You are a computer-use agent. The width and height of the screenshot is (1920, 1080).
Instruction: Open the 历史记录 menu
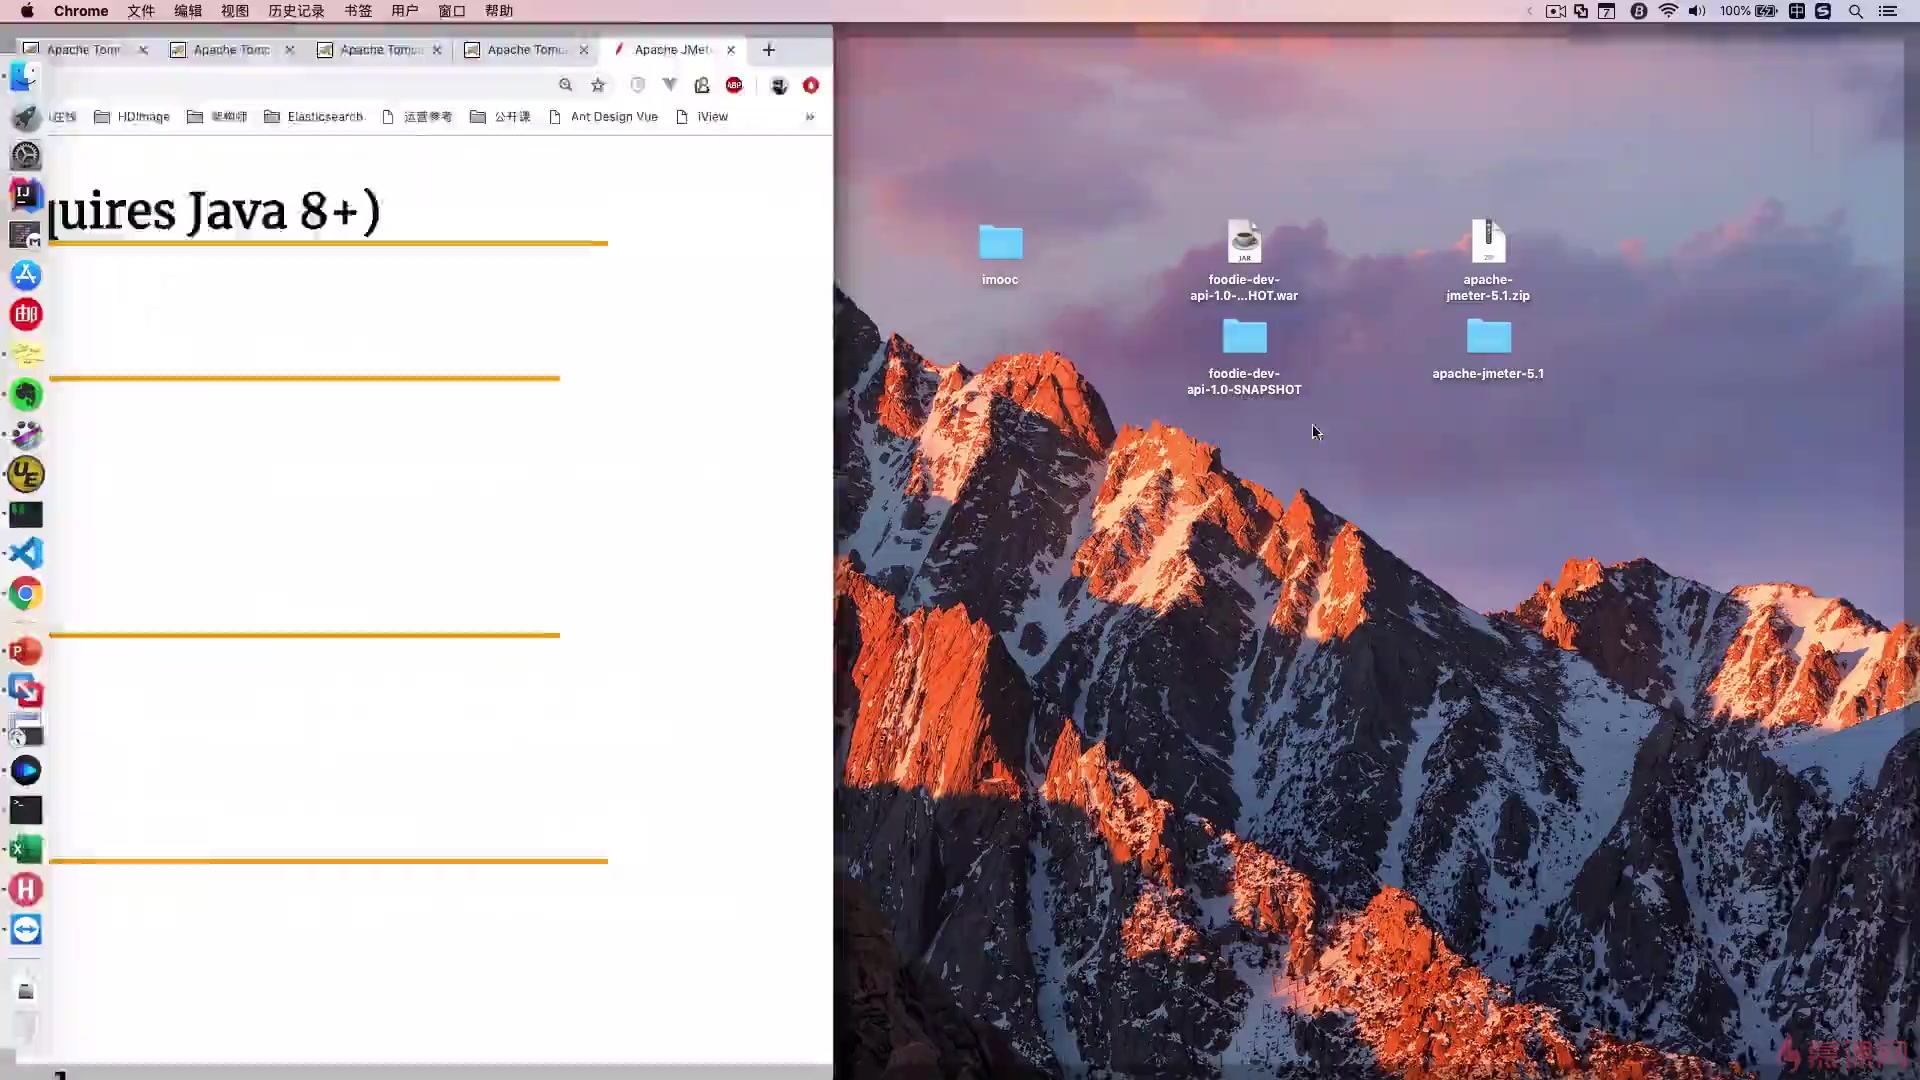point(296,11)
